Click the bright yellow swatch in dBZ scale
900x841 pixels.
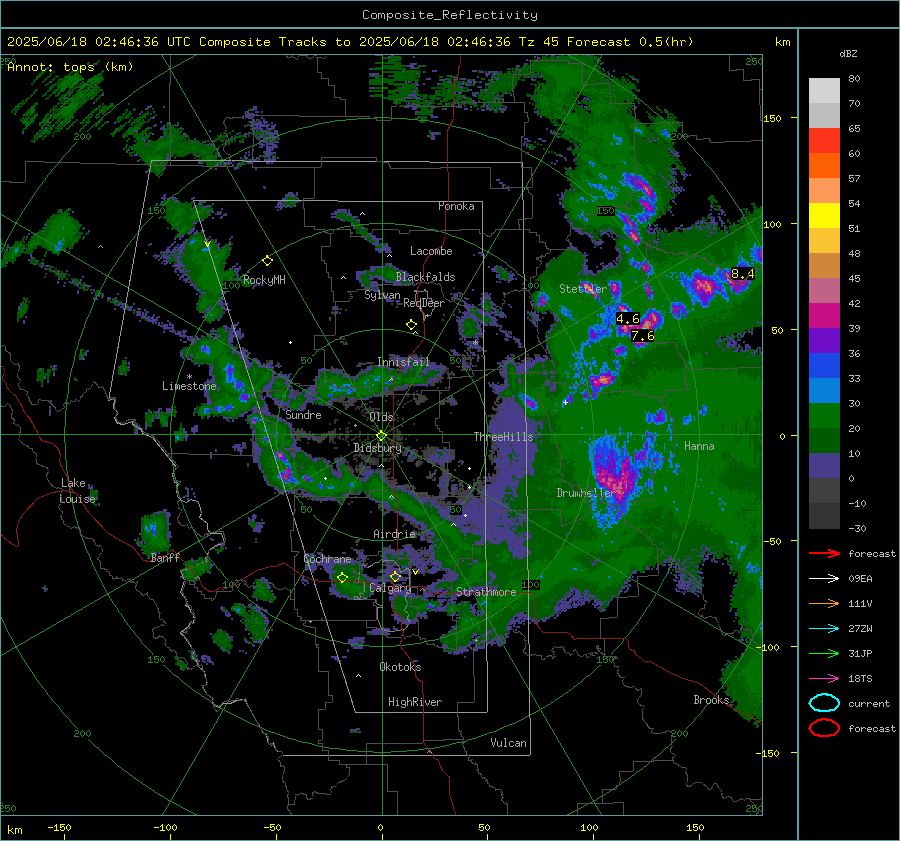824,216
